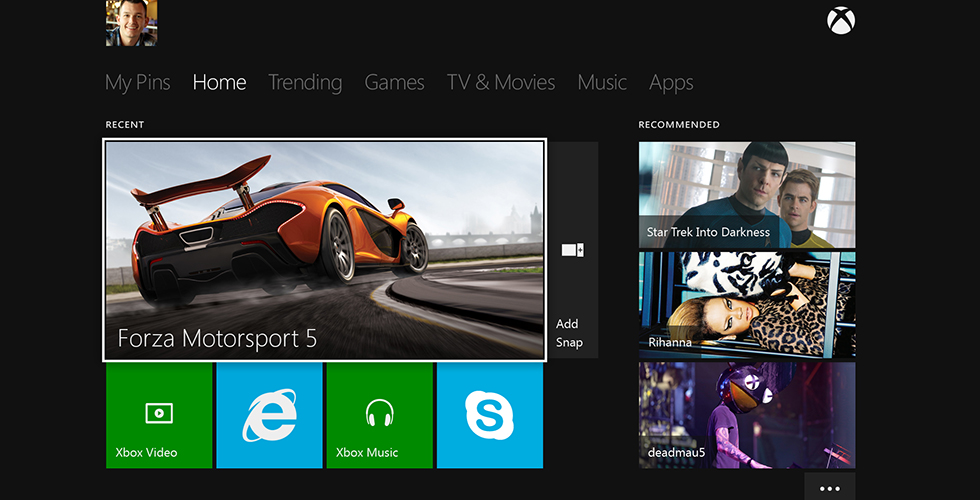Viewport: 980px width, 500px height.
Task: Open the Games tab
Action: pos(394,83)
